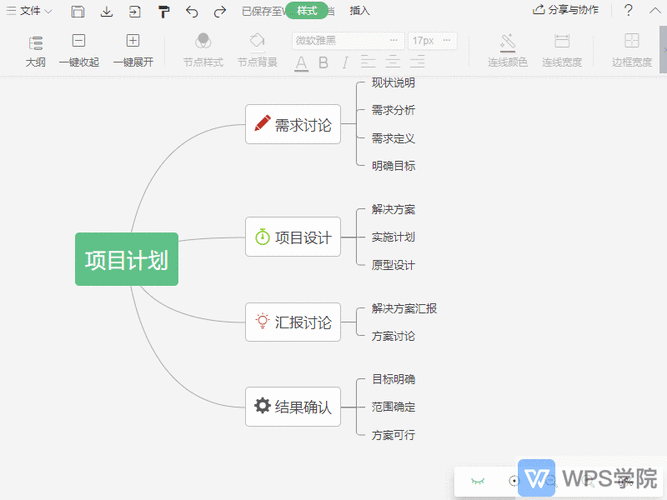Select the 范围确定 child node

pyautogui.click(x=393, y=407)
